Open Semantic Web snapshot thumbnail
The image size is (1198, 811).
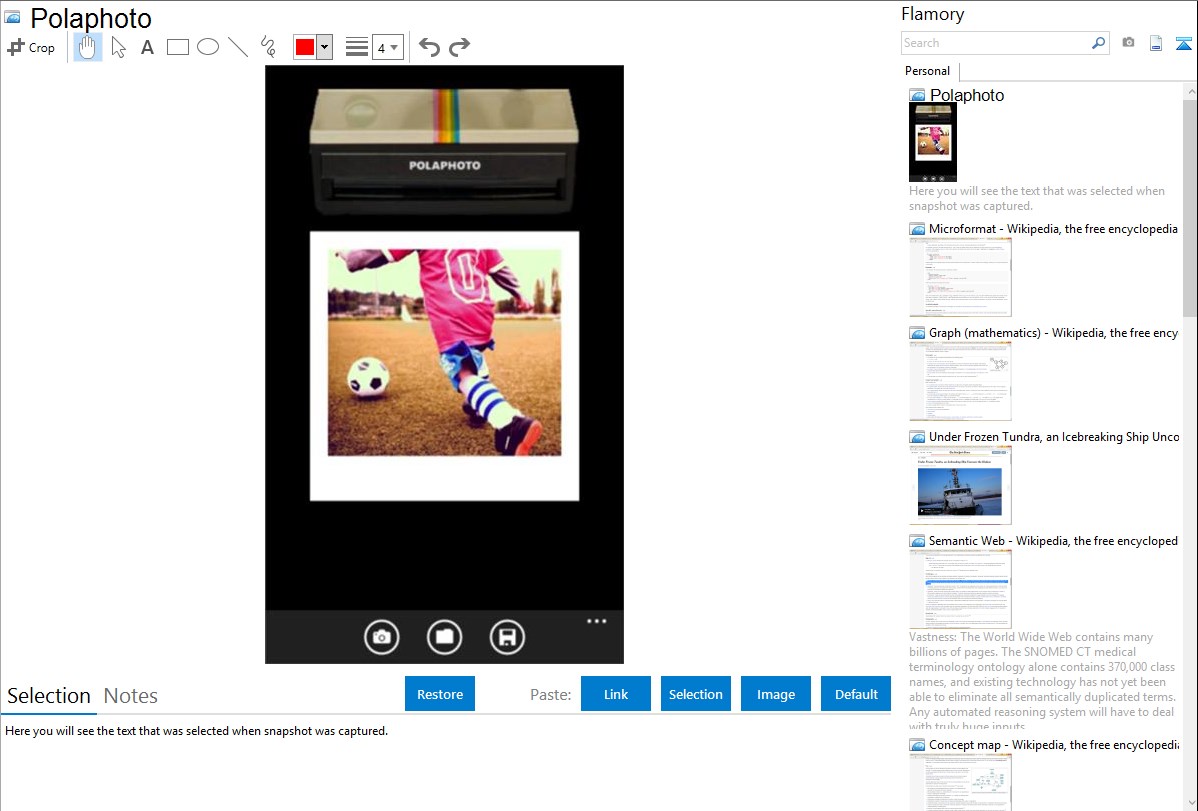click(x=960, y=589)
